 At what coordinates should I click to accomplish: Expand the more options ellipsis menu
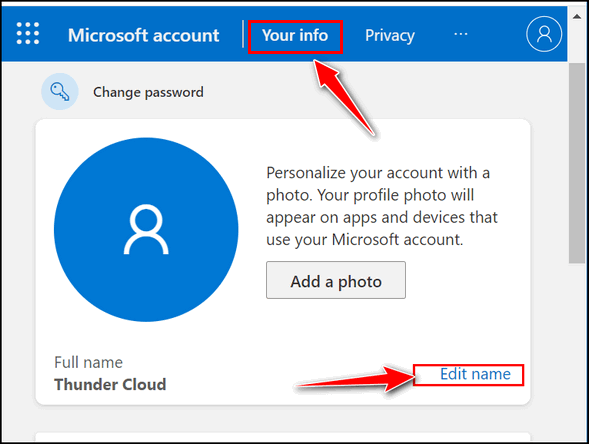[x=461, y=35]
